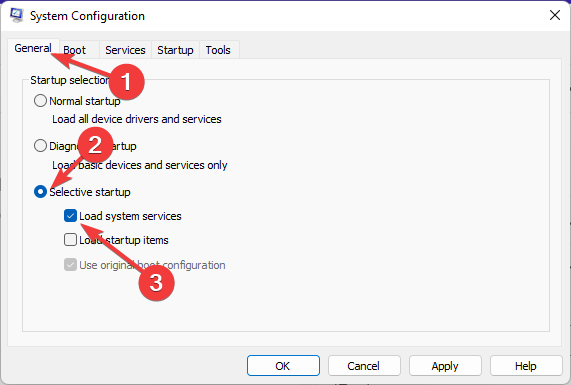Select the Normal startup radio button
571x385 pixels.
[x=40, y=101]
